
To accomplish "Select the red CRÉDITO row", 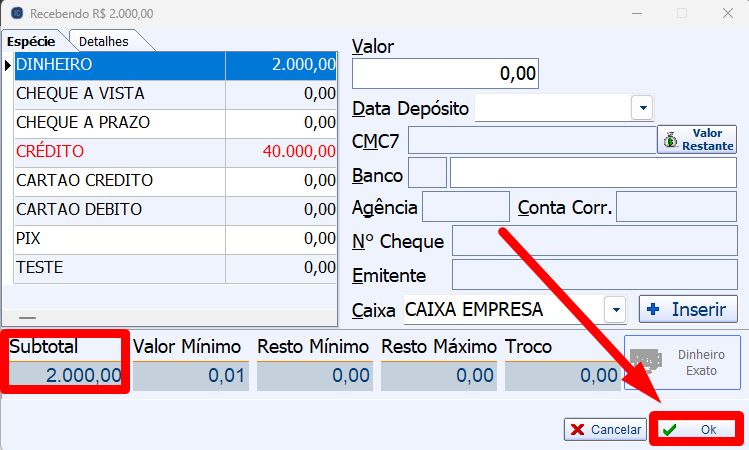I will click(120, 152).
